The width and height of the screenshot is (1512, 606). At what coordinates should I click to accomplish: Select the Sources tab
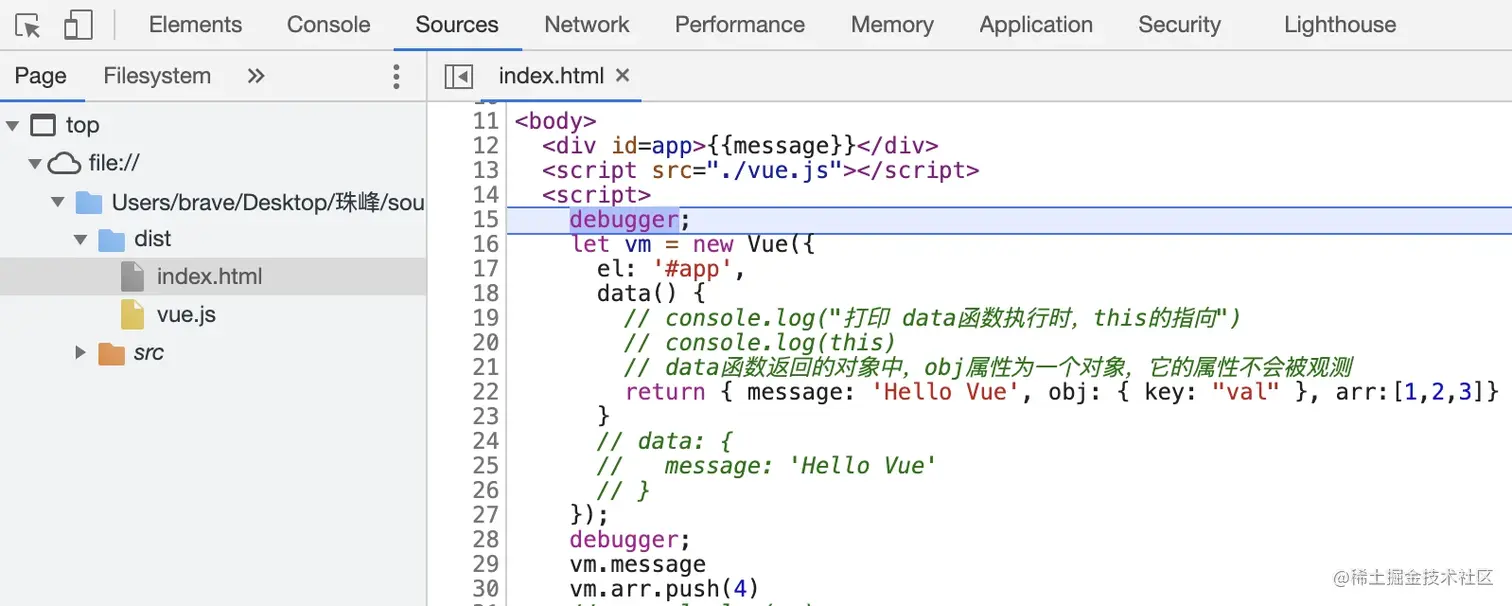tap(457, 25)
